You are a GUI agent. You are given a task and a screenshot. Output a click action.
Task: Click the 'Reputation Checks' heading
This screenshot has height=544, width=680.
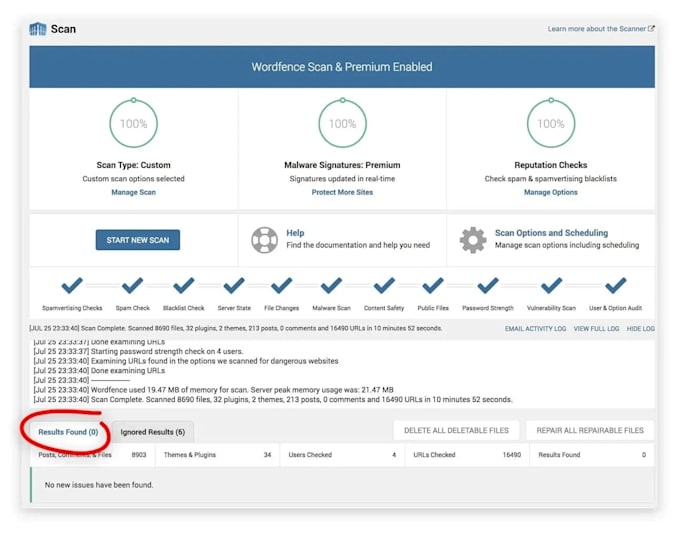(x=551, y=165)
